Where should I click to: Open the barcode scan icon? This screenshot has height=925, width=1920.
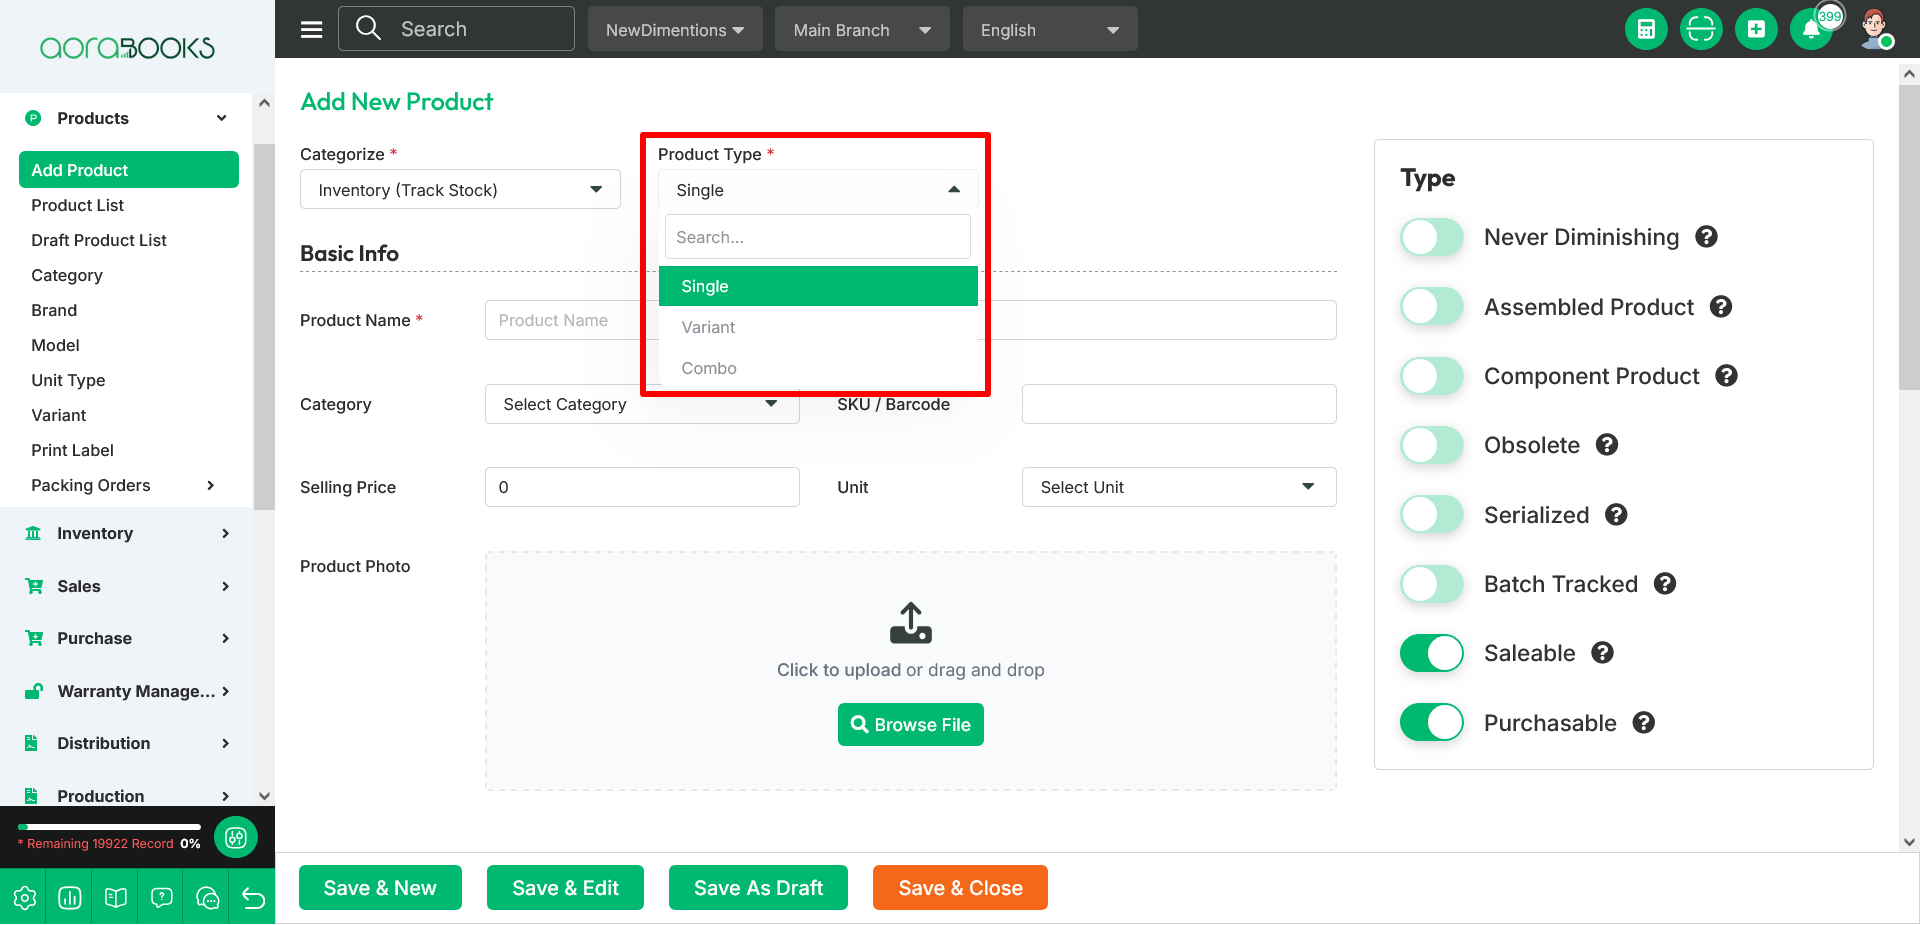point(1701,29)
